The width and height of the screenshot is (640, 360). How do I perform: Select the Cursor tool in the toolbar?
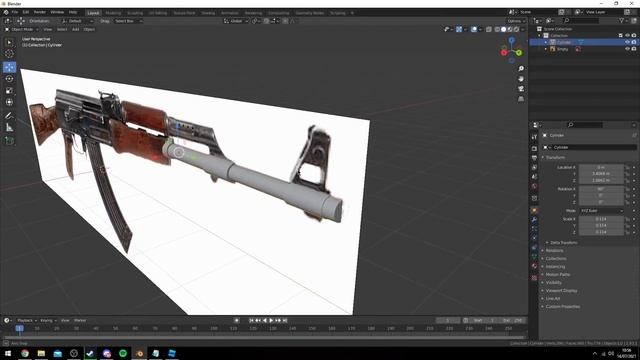9,53
